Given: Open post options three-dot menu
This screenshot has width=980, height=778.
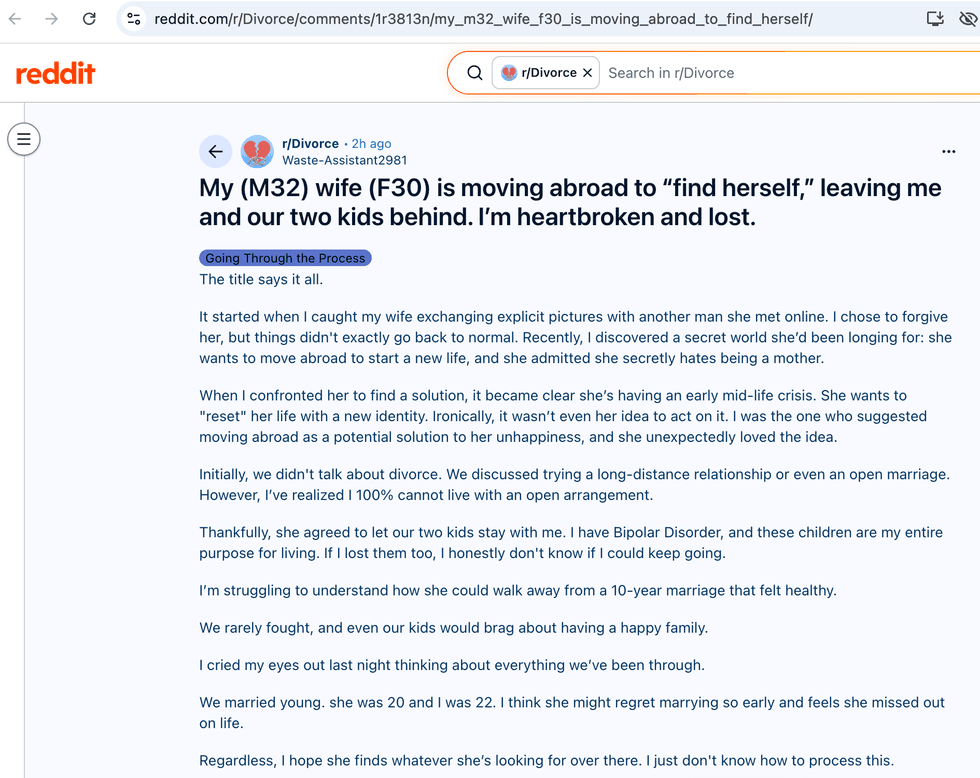Looking at the screenshot, I should pyautogui.click(x=948, y=151).
